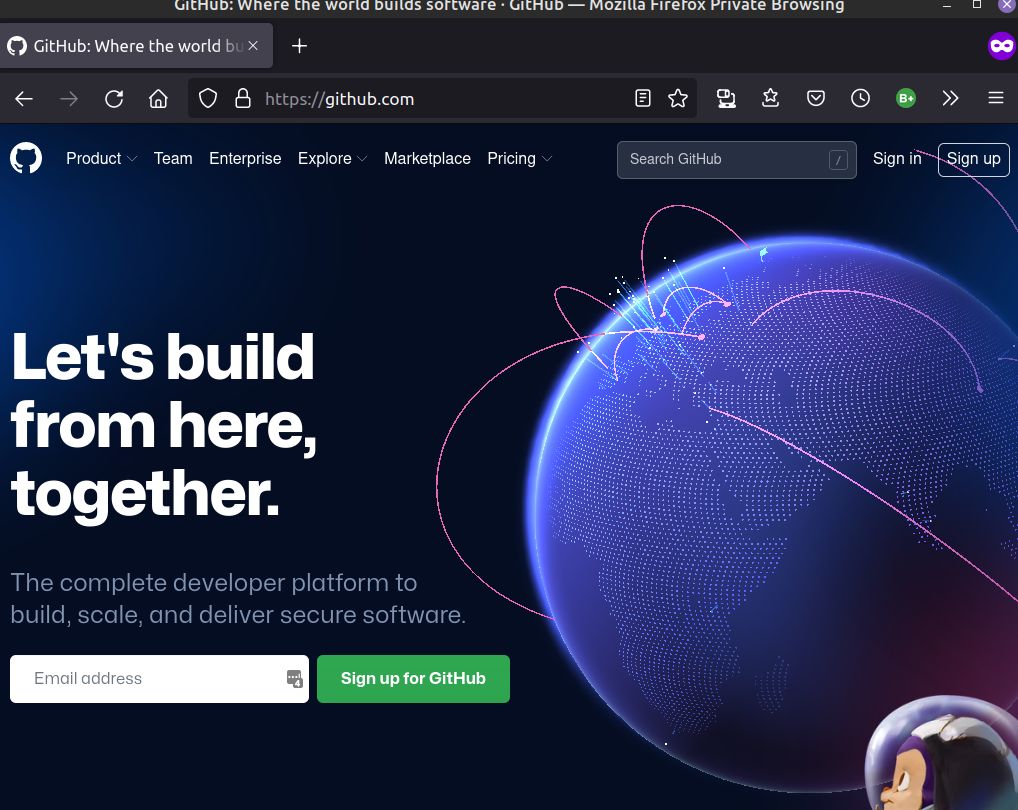
Task: Click the green B+ extension icon
Action: (x=906, y=98)
